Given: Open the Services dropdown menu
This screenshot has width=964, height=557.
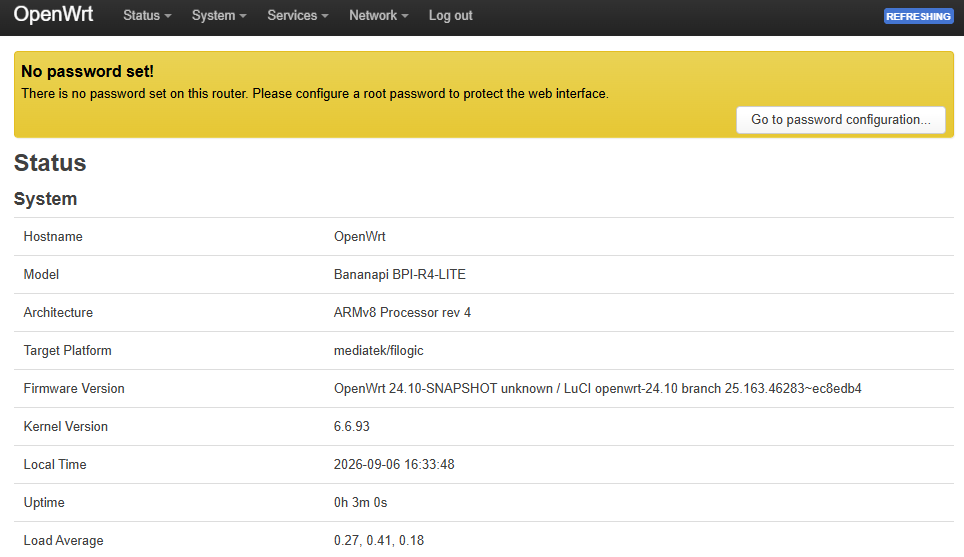Looking at the screenshot, I should (298, 15).
